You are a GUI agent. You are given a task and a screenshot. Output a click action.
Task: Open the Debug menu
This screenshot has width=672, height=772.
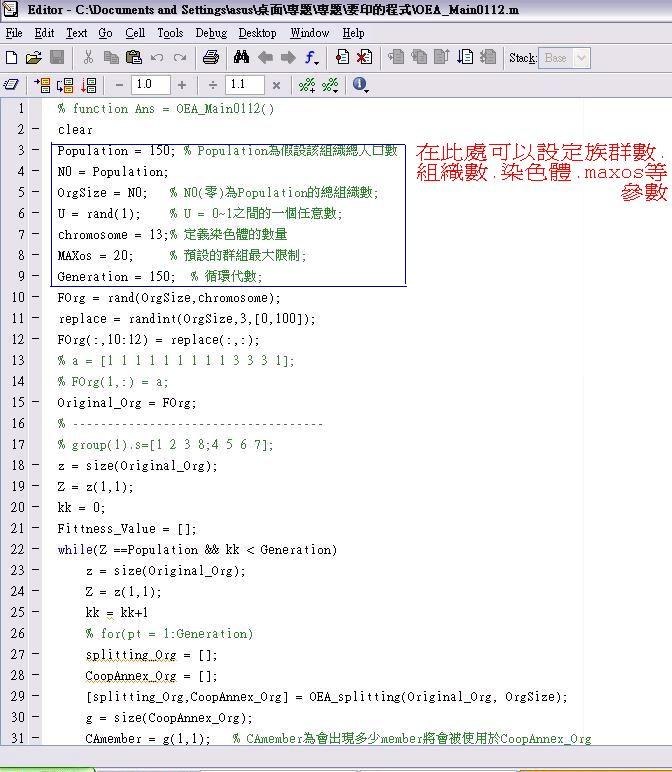point(211,33)
